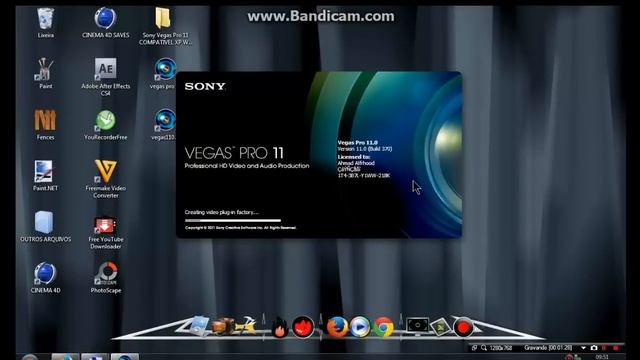This screenshot has height=360, width=640.
Task: Open the OUTROS ARQUIVOS folder
Action: pos(45,227)
